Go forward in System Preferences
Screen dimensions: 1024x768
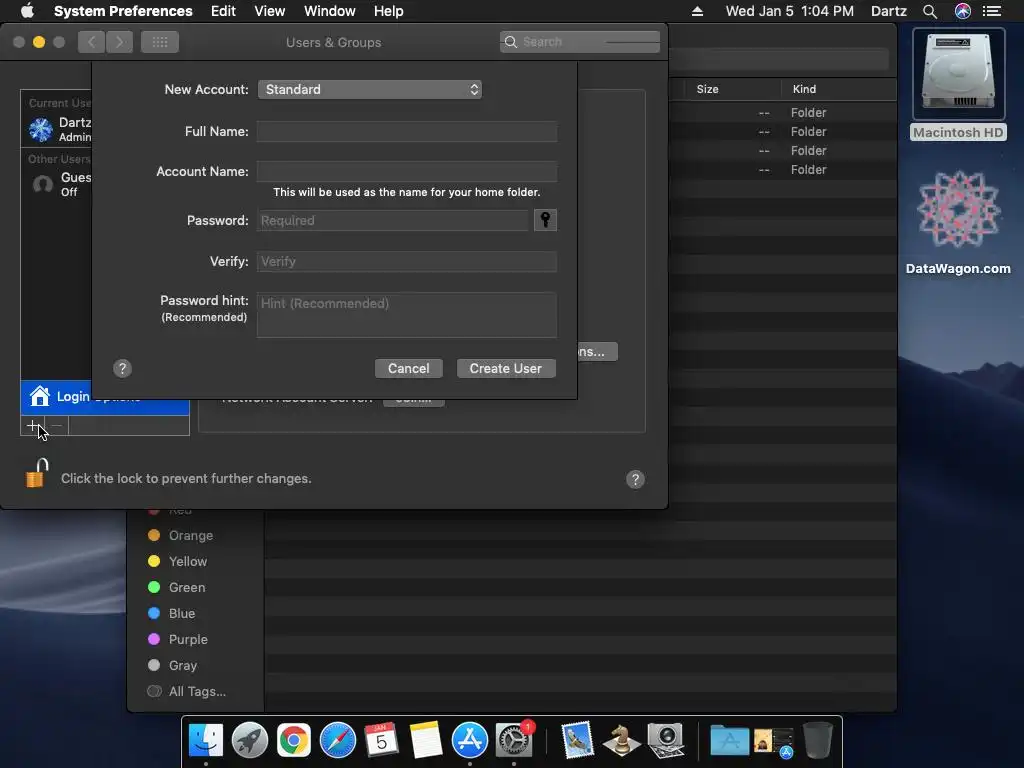tap(120, 42)
